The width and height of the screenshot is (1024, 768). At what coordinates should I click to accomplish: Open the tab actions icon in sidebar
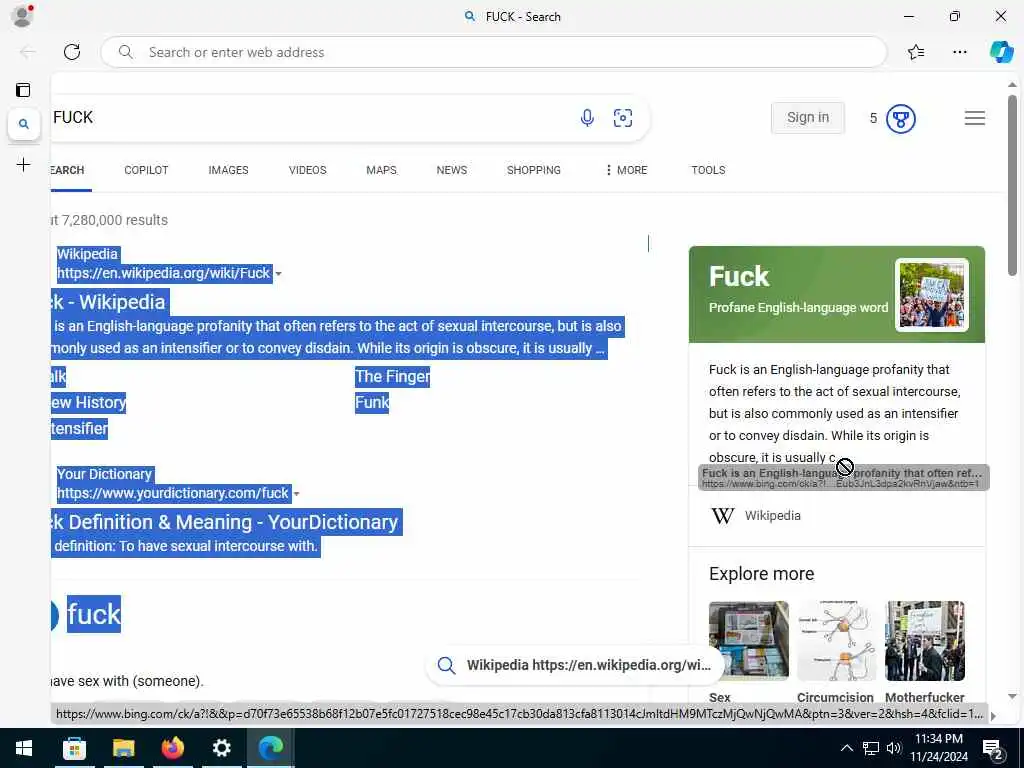pos(24,90)
